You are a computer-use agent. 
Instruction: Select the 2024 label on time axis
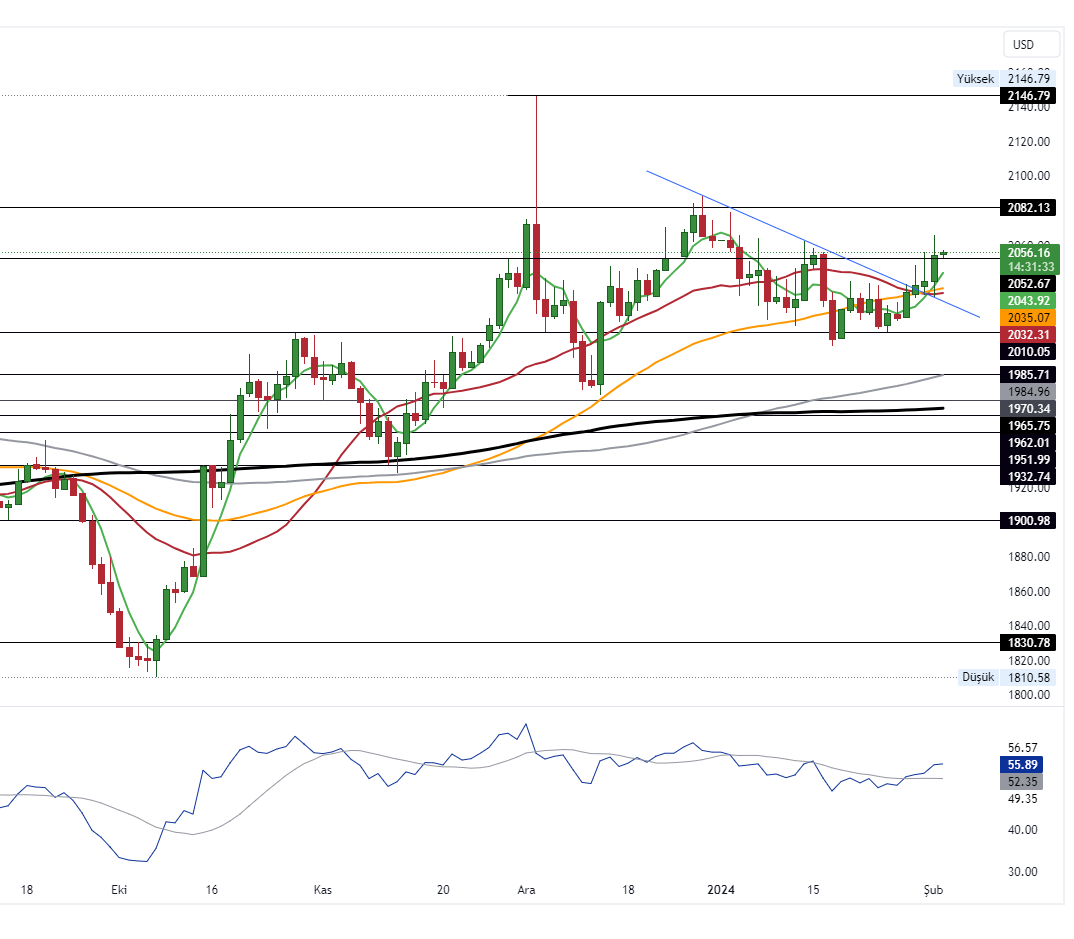[720, 889]
